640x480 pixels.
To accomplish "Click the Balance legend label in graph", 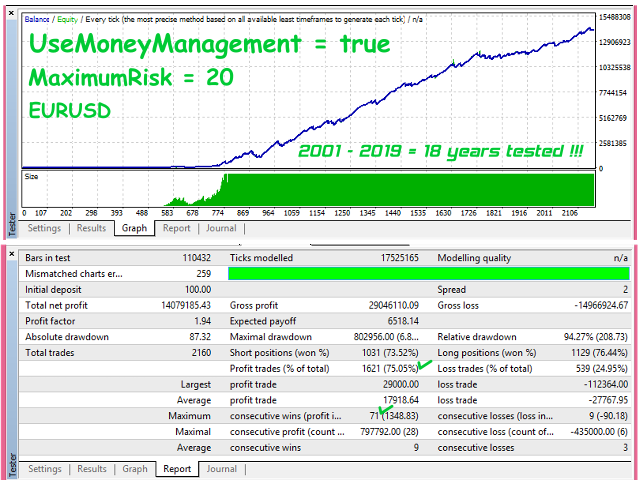I will (37, 20).
